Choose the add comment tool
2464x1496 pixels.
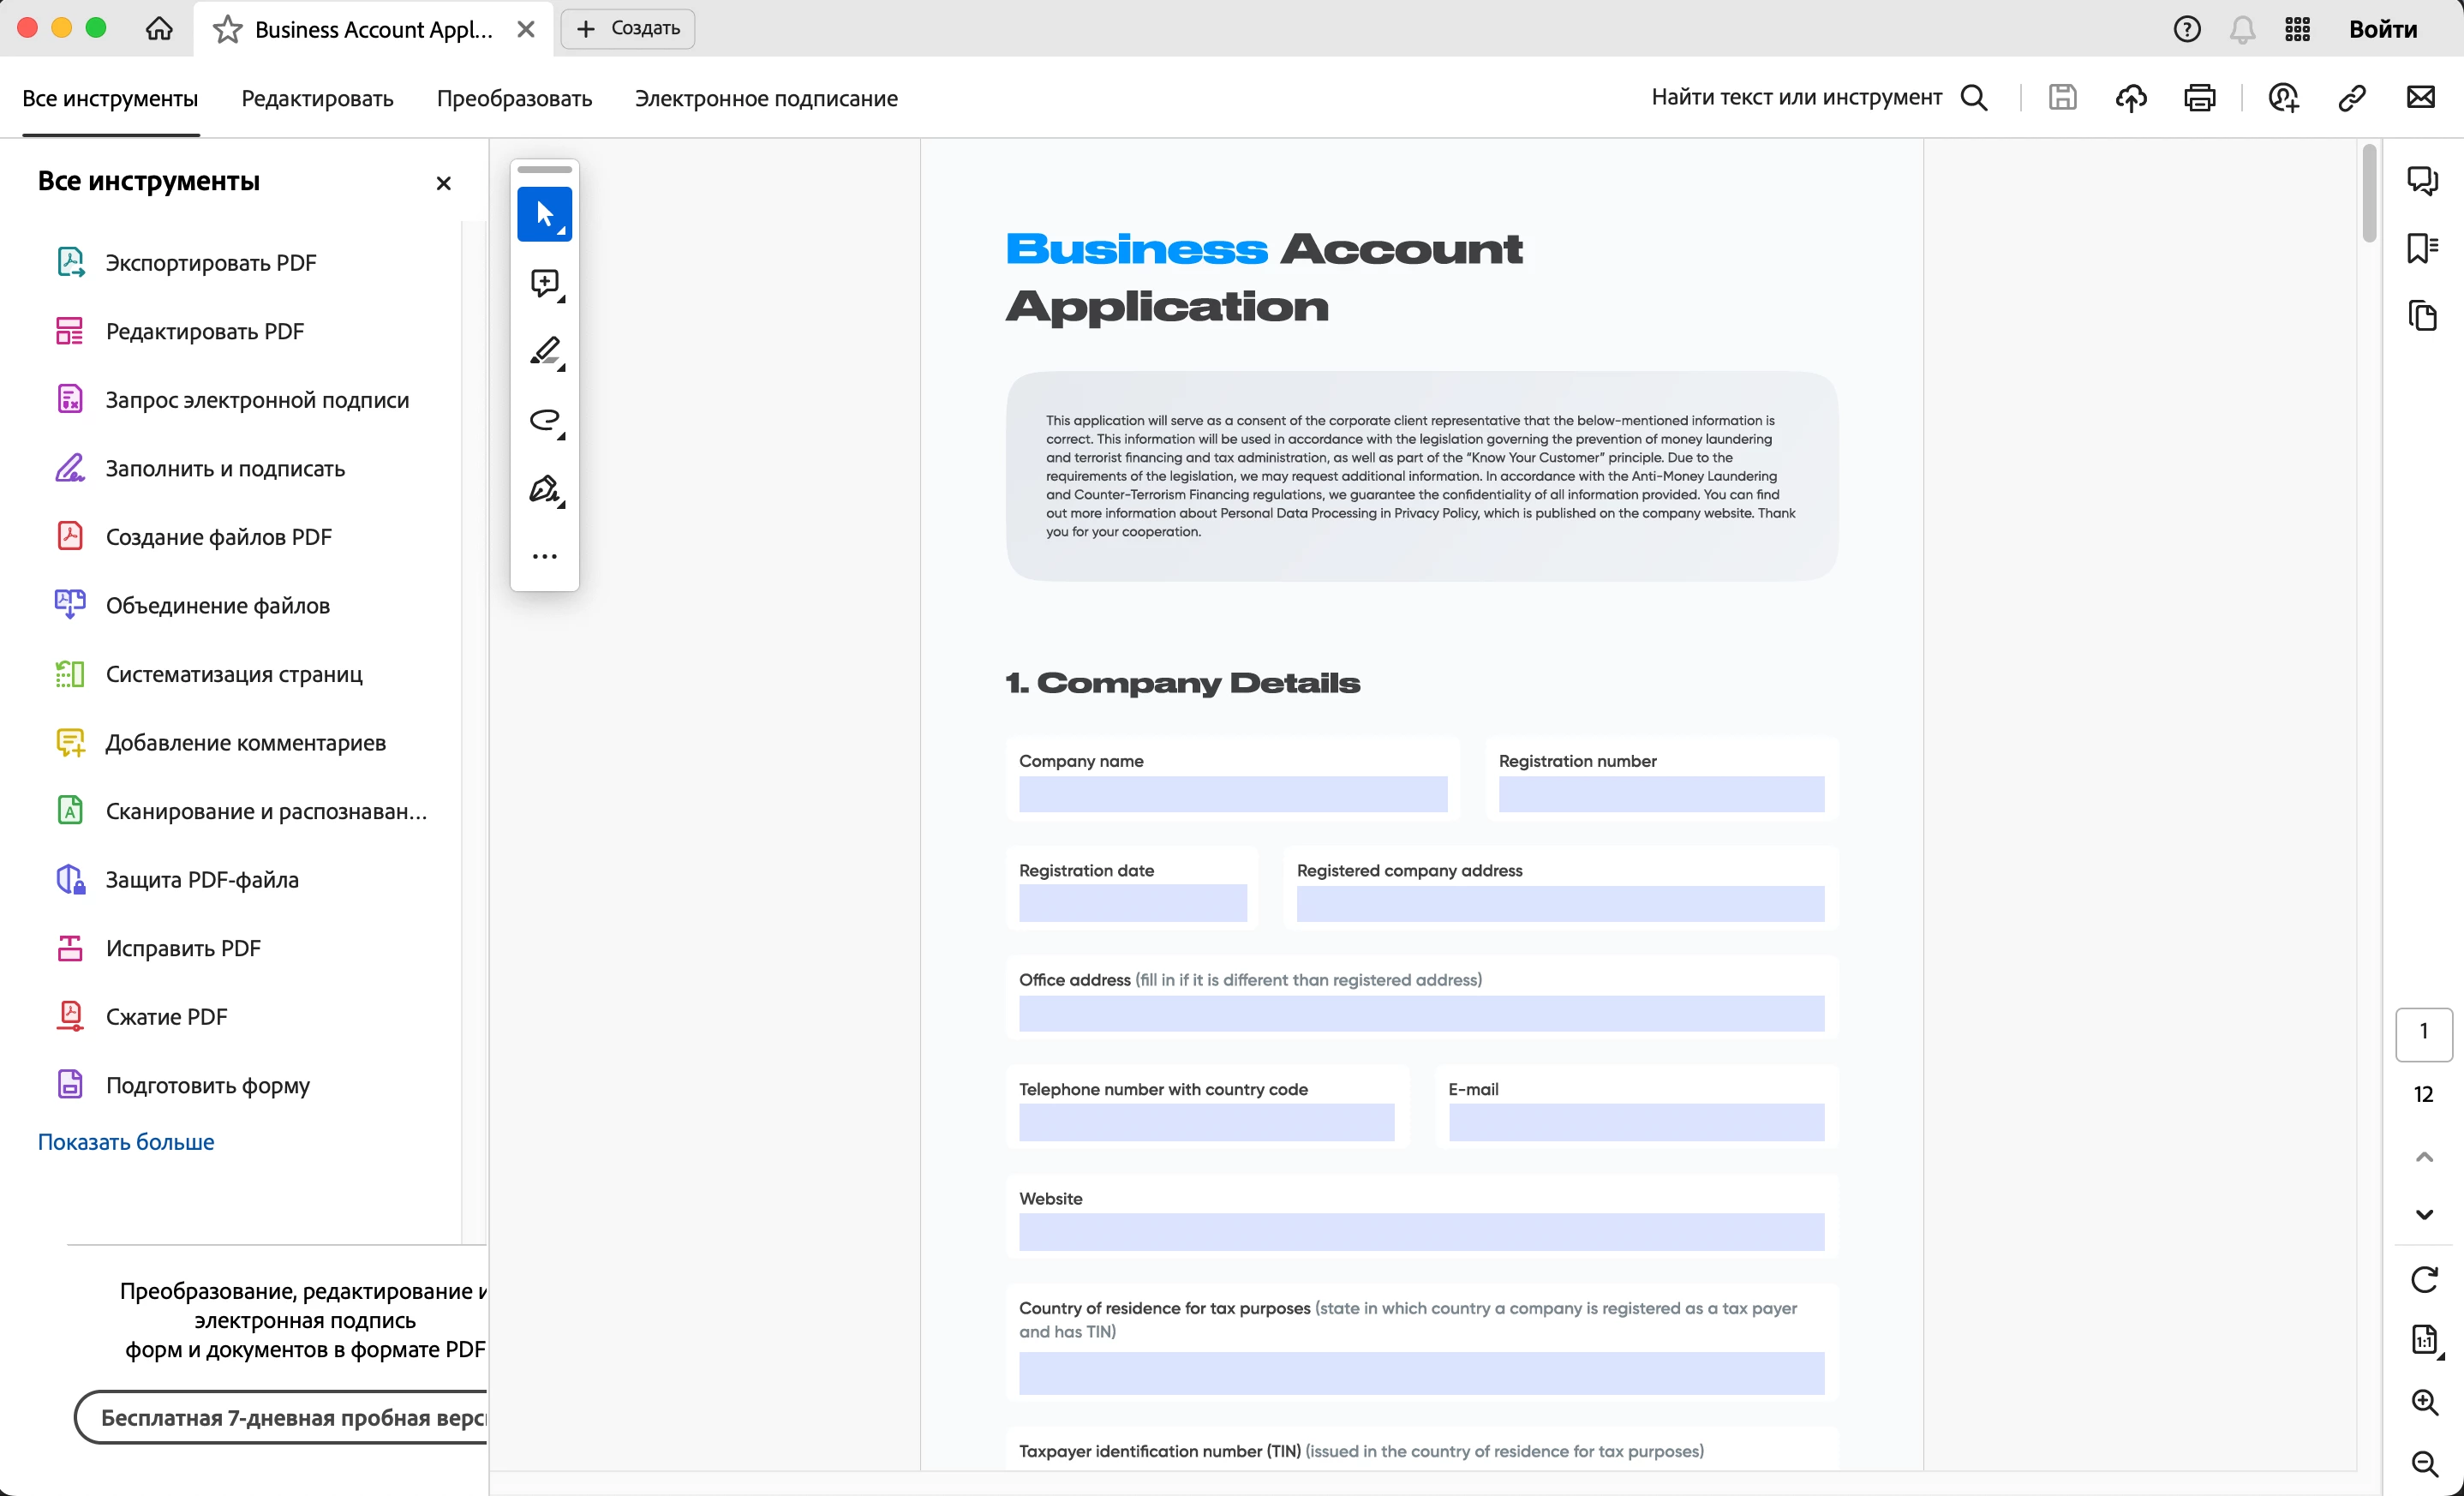[x=544, y=284]
